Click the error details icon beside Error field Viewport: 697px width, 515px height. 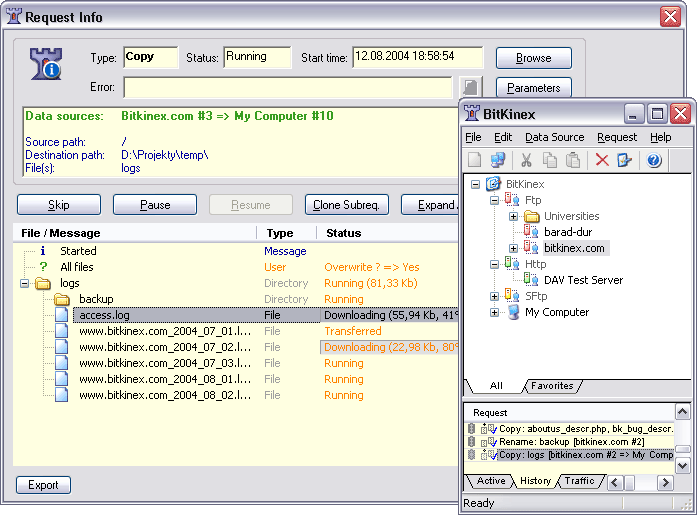(470, 86)
